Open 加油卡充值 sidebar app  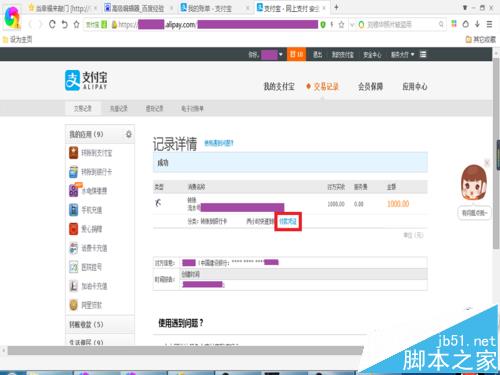tap(88, 286)
